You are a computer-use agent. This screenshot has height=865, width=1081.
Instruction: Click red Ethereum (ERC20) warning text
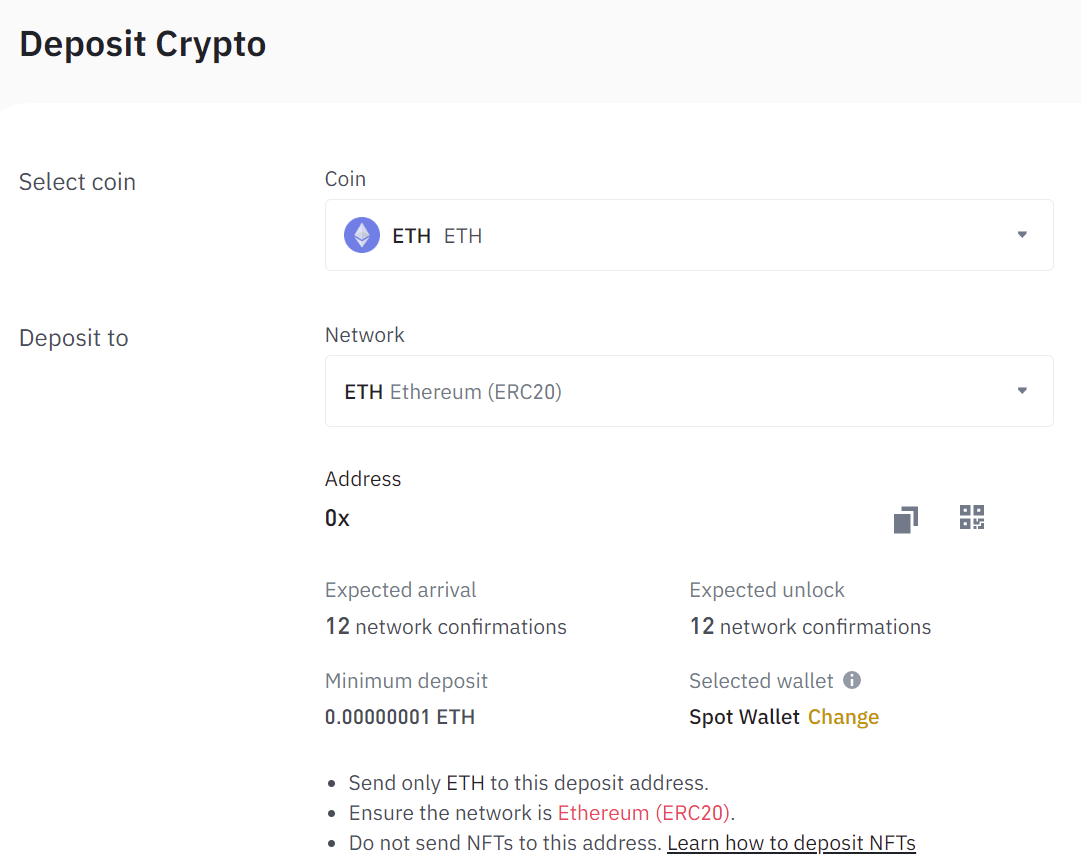coord(643,812)
